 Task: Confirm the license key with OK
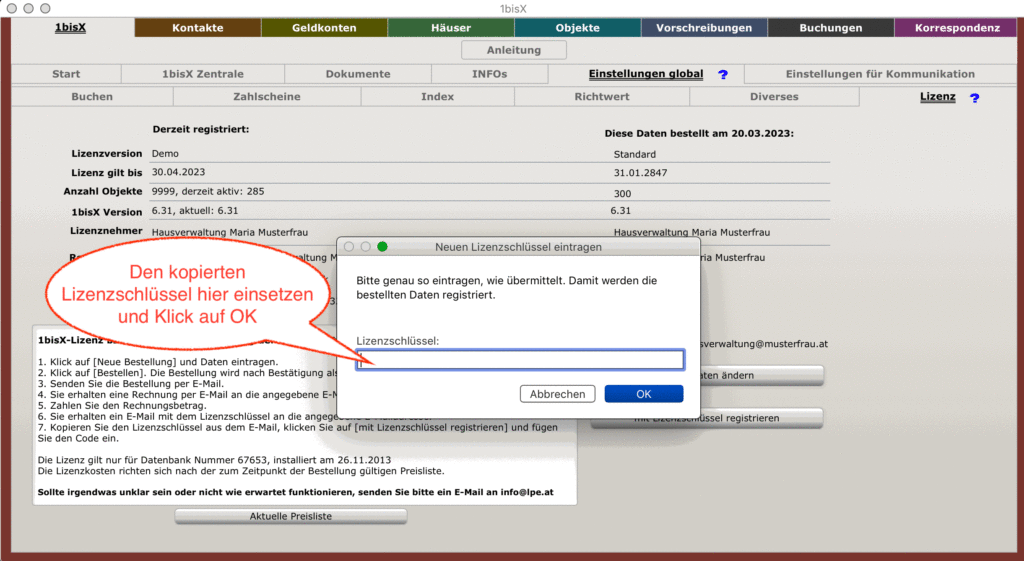coord(643,394)
